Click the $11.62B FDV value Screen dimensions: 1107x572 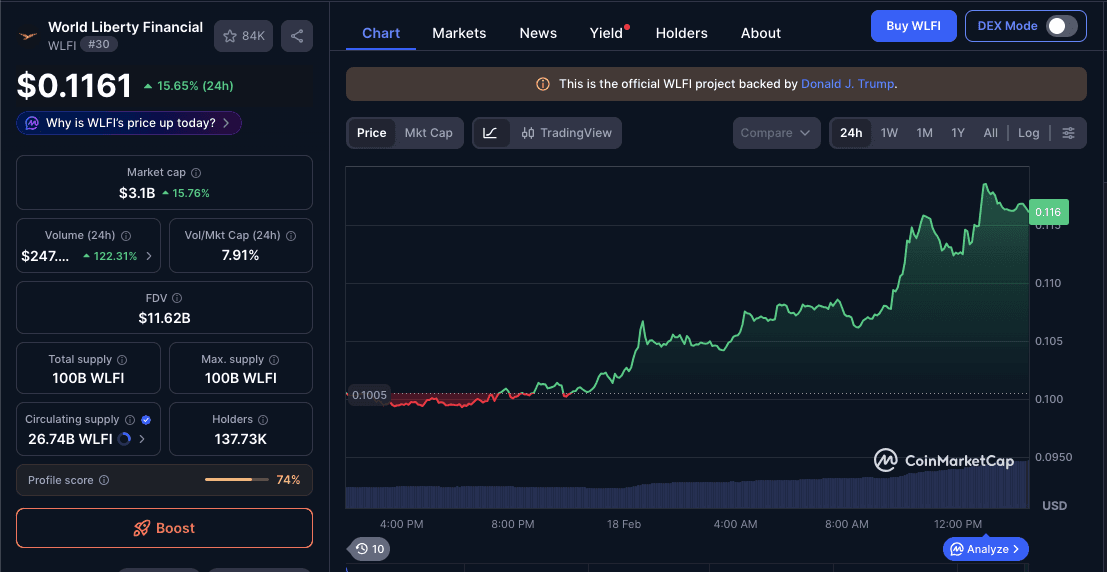pyautogui.click(x=164, y=318)
